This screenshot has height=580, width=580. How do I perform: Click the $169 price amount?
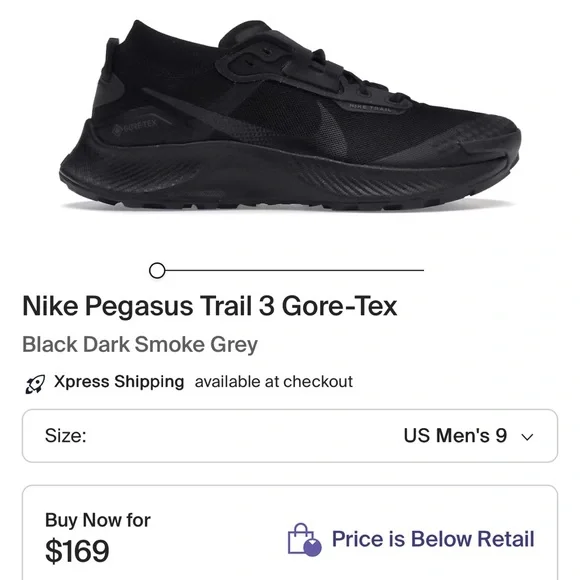click(77, 551)
